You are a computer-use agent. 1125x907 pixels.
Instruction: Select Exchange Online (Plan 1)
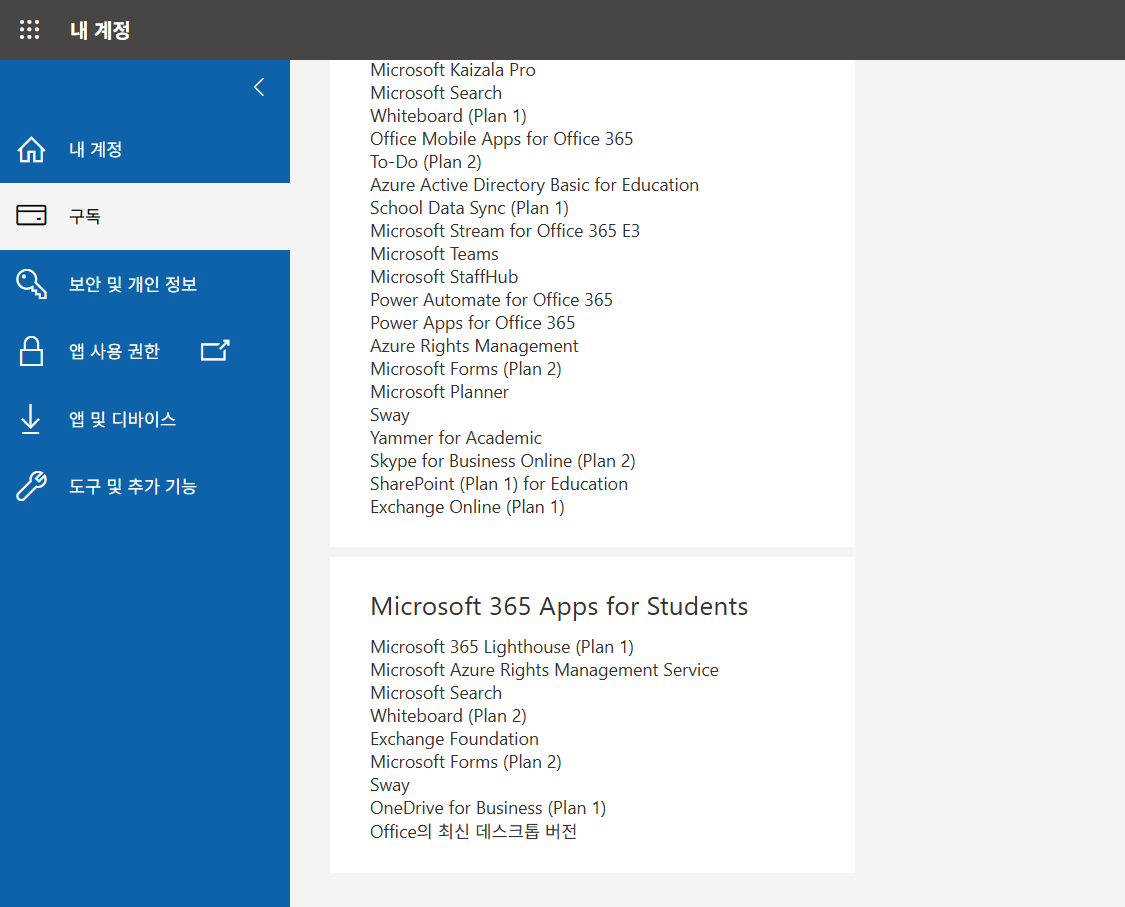[x=467, y=506]
